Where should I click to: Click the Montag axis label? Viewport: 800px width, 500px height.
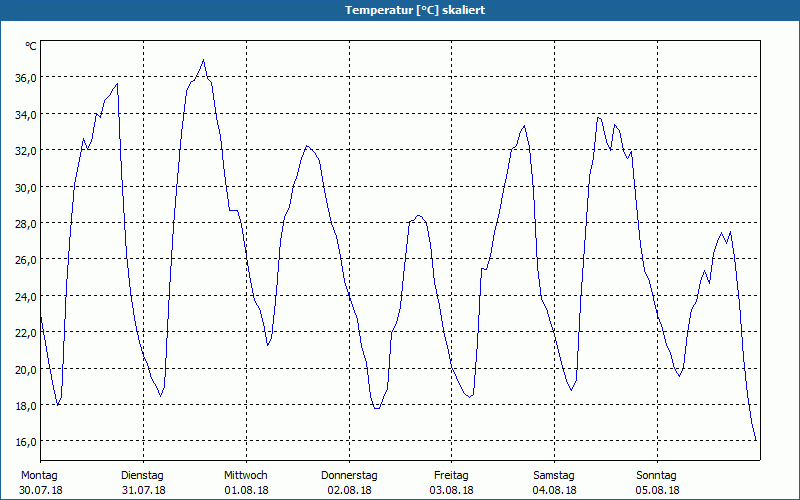[39, 476]
